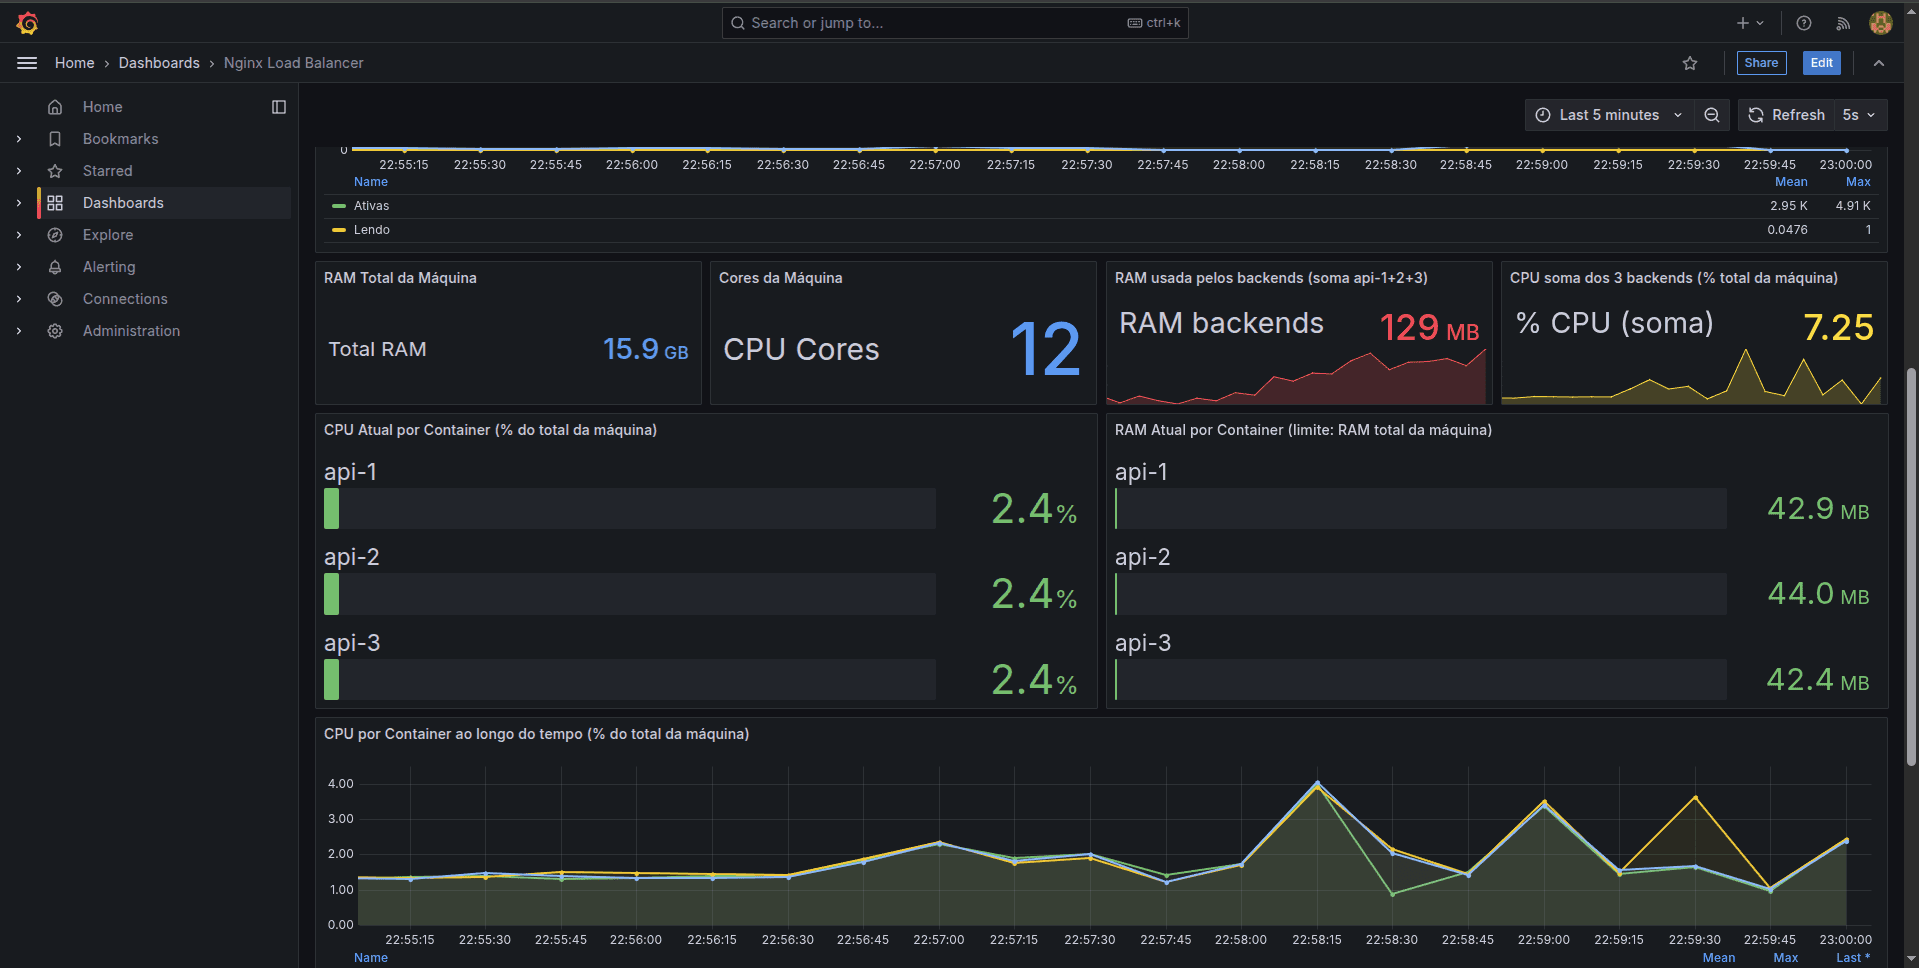Open RAM Total da Máquina panel title
Screen dimensions: 1919x968
point(400,278)
